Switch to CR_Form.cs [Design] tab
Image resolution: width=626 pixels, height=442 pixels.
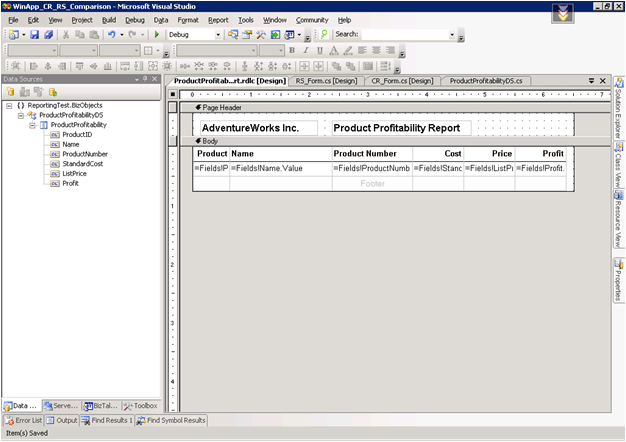(x=402, y=81)
